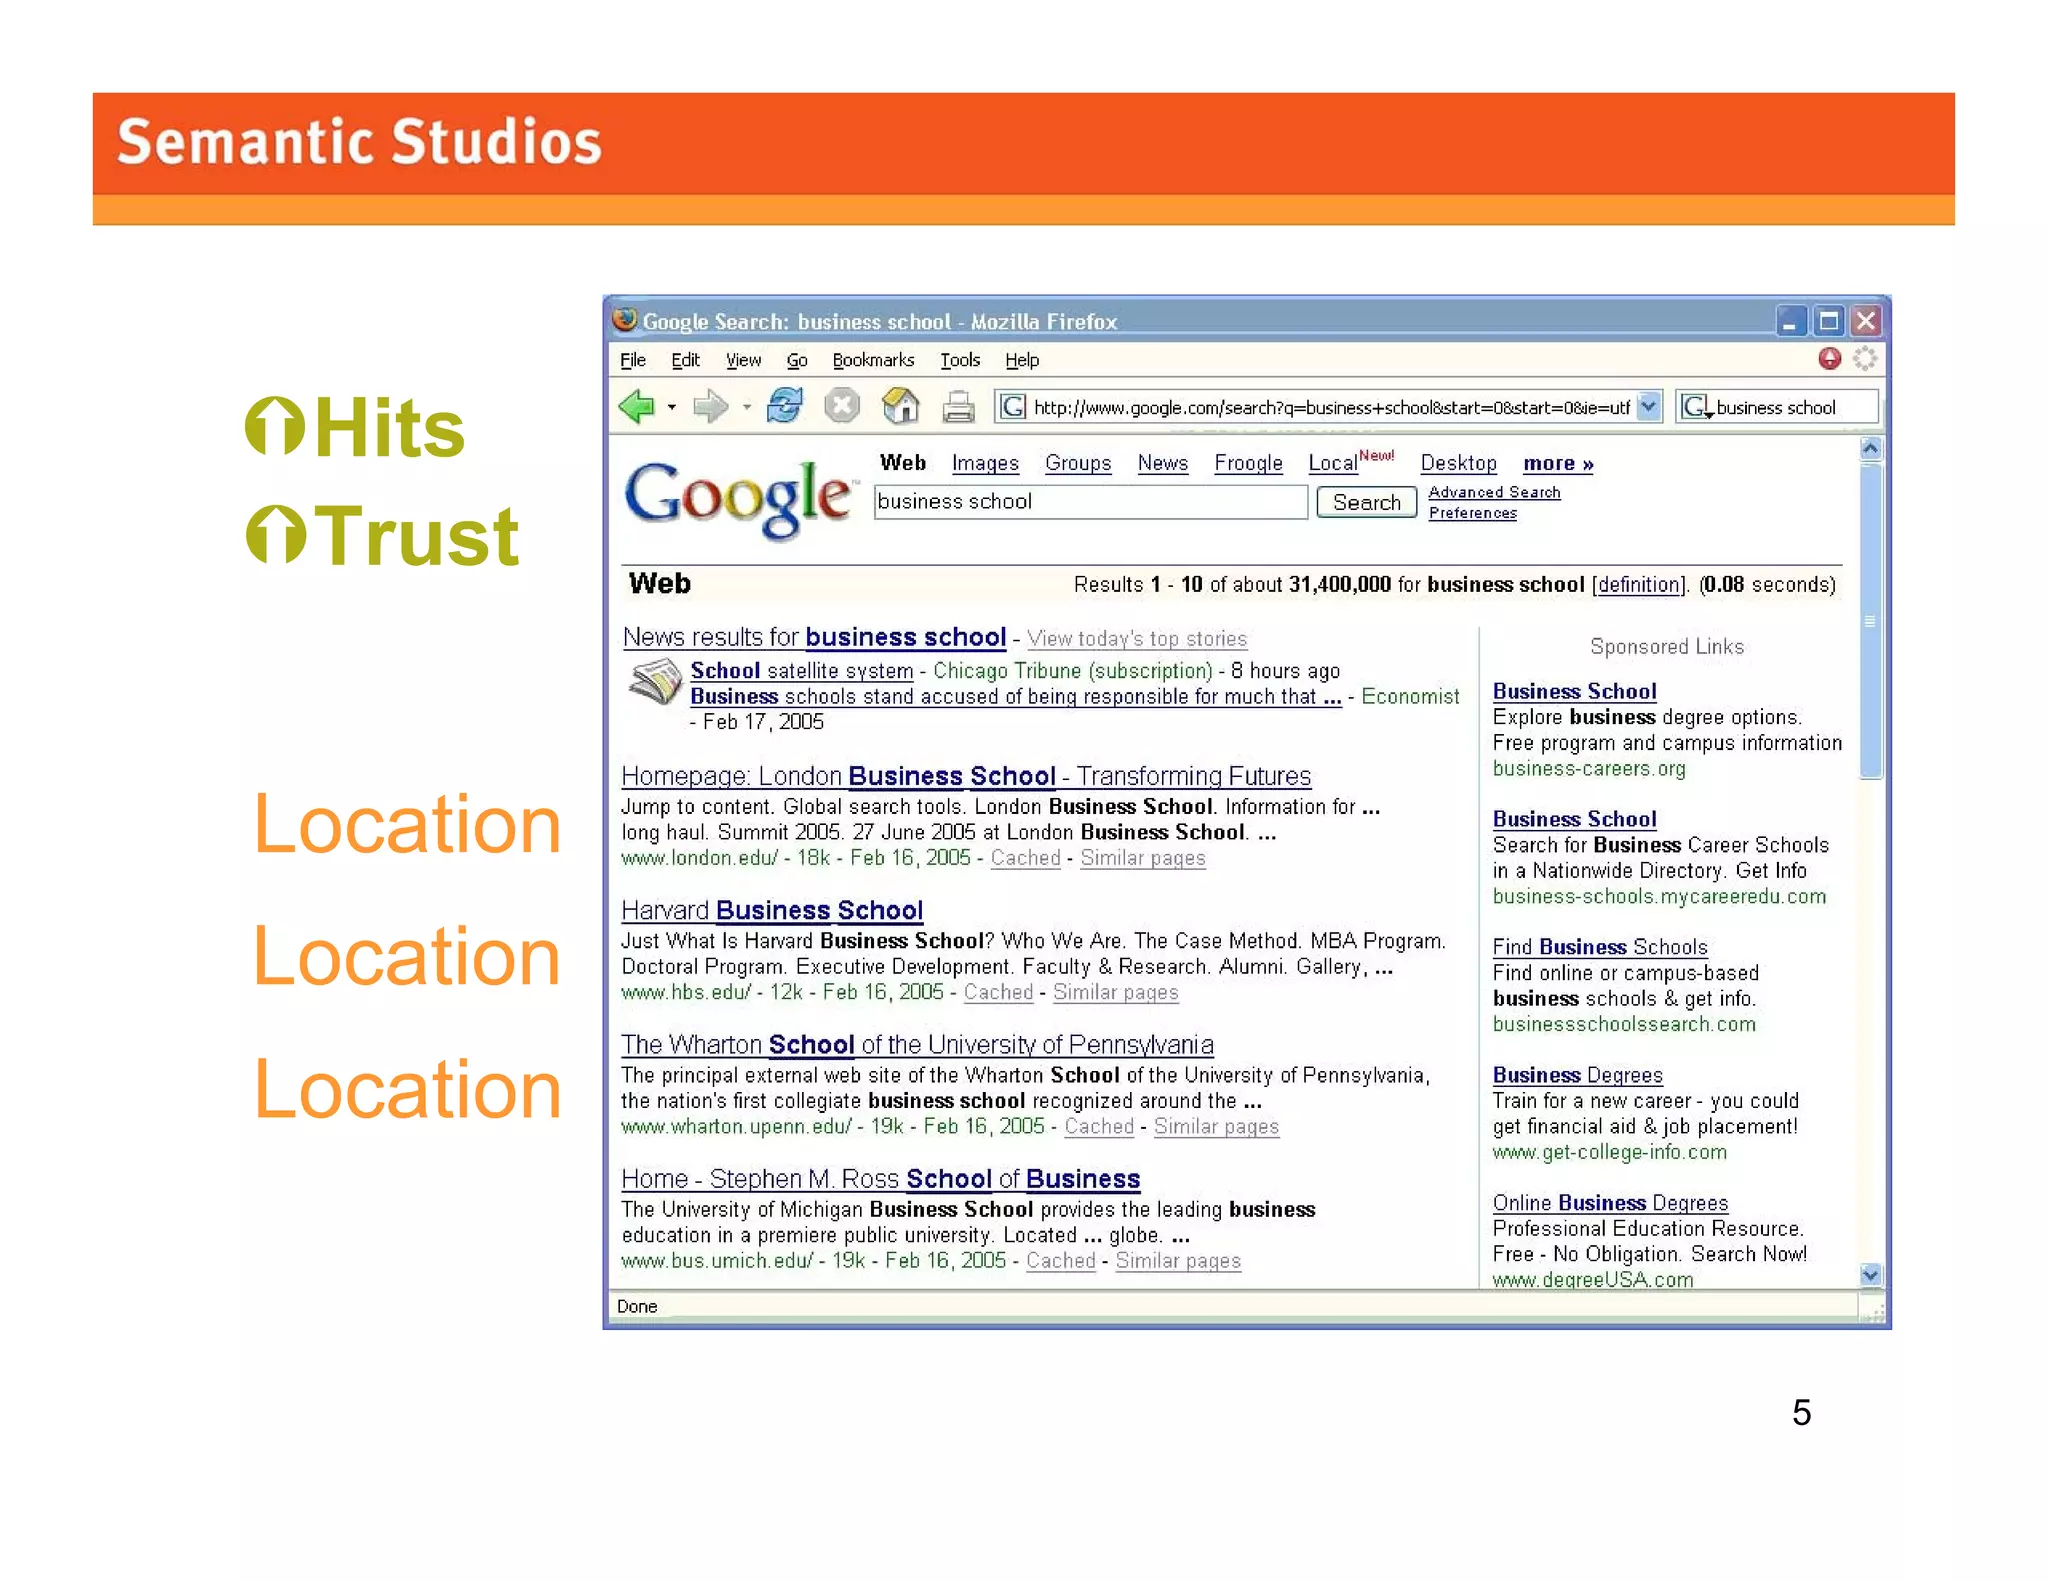Reload the page with the Refresh icon

[x=784, y=406]
